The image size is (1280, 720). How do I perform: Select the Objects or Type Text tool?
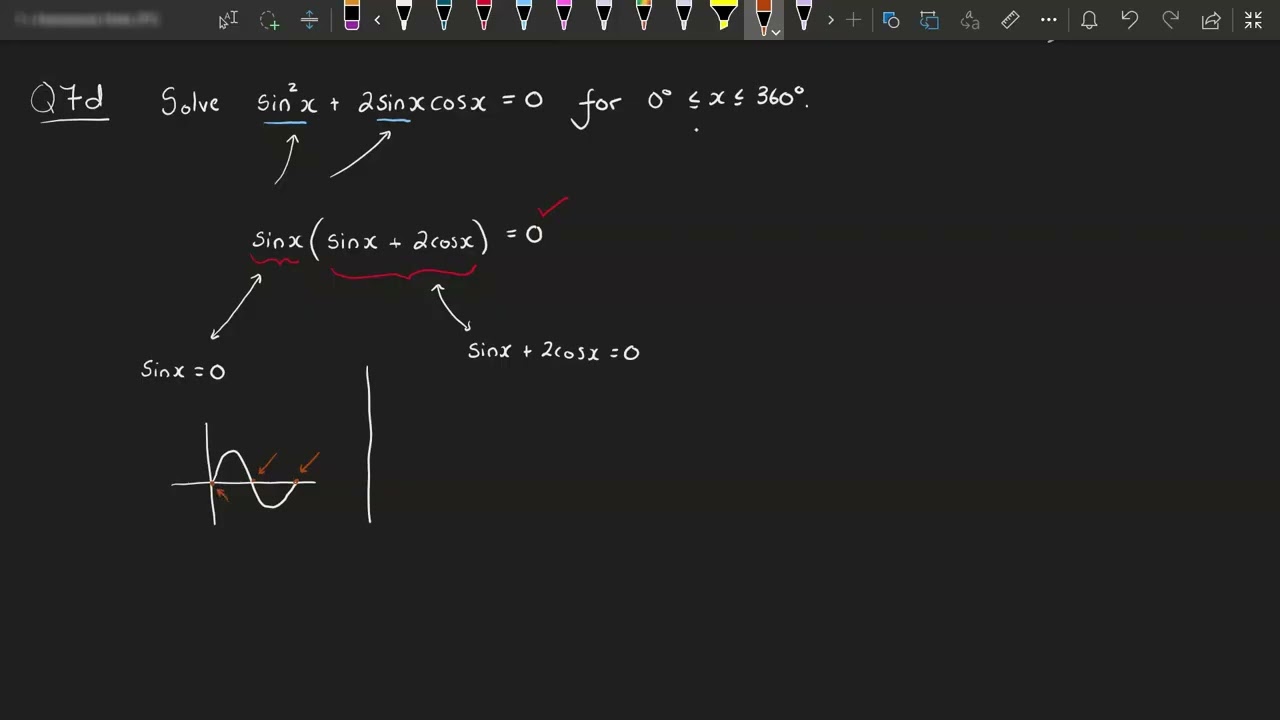click(228, 20)
